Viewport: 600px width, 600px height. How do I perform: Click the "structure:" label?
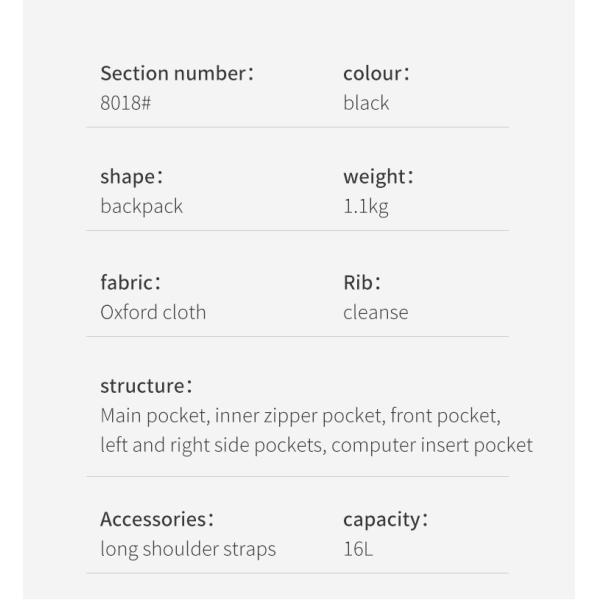click(x=146, y=385)
